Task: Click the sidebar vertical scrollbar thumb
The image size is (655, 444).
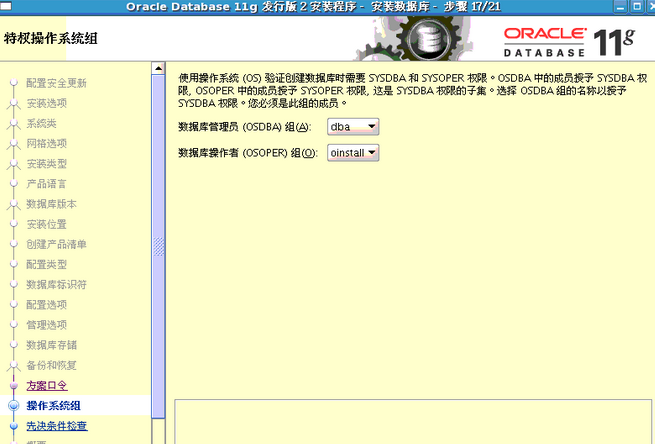Action: 158,246
